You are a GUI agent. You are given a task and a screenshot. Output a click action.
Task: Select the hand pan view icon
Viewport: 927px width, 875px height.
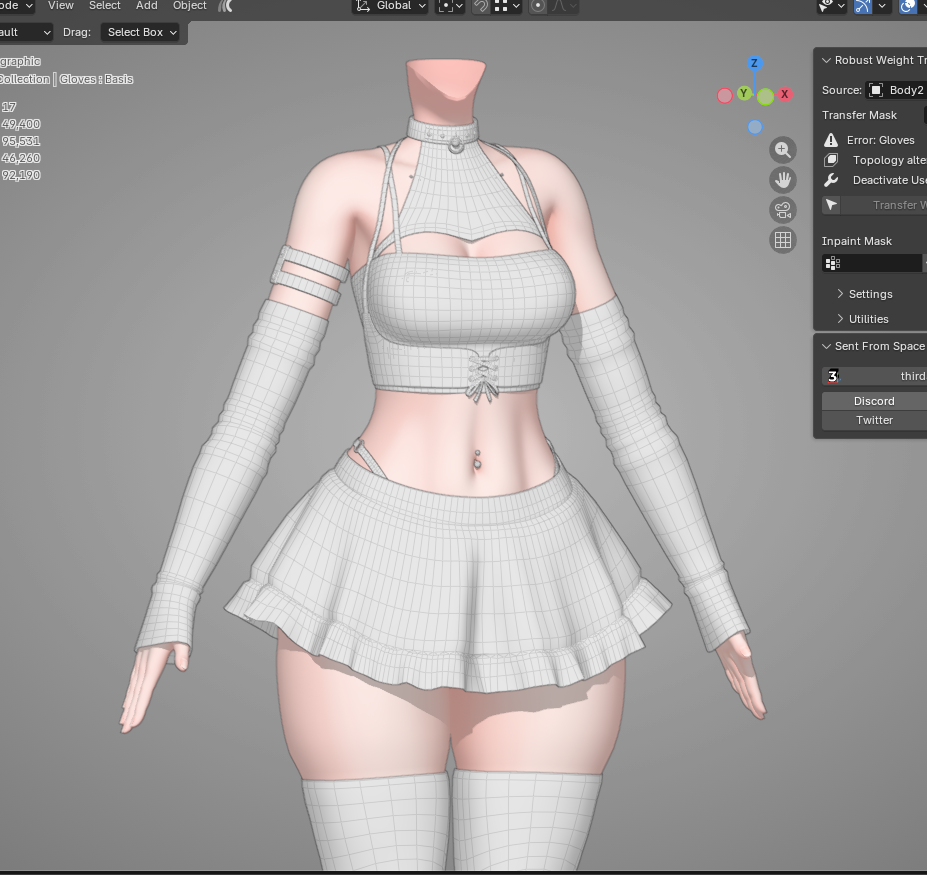(x=783, y=180)
